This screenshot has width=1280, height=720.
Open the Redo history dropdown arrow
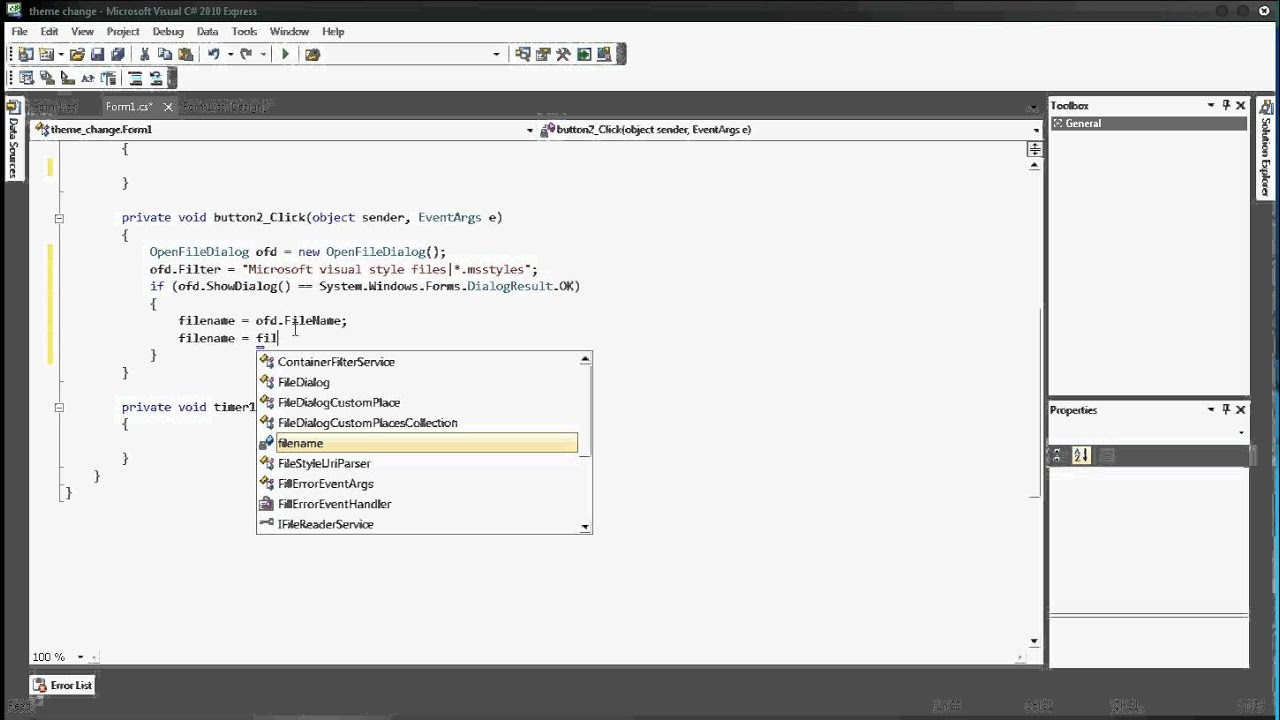coord(264,55)
